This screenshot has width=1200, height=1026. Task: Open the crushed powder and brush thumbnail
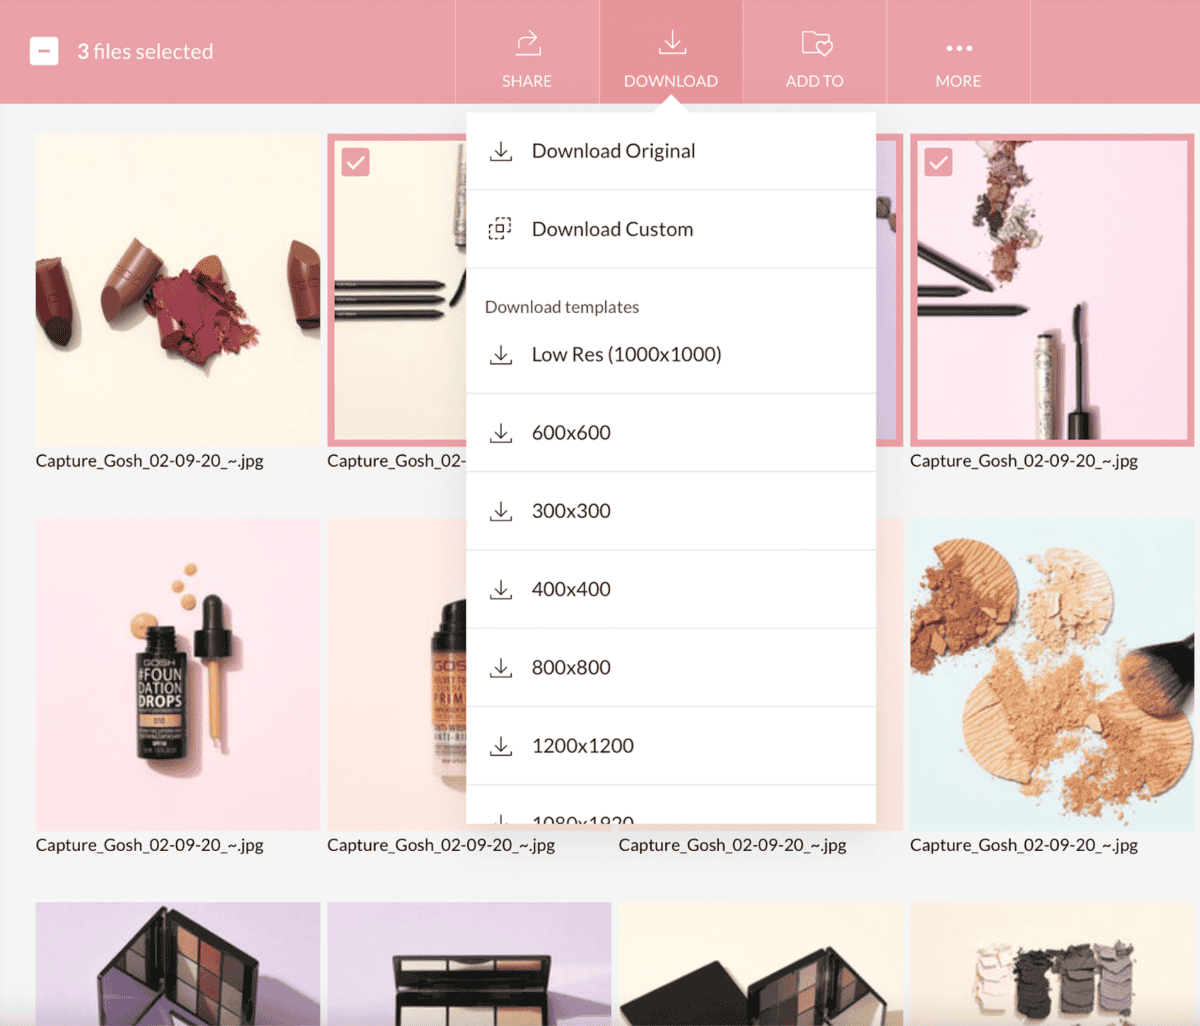coord(1052,674)
